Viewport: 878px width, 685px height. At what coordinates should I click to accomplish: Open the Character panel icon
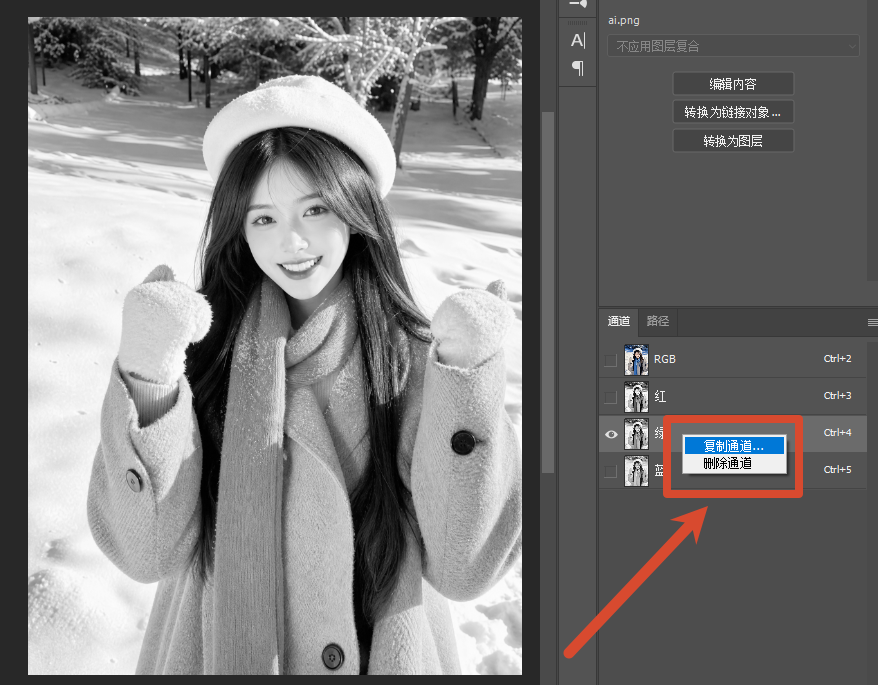click(578, 40)
